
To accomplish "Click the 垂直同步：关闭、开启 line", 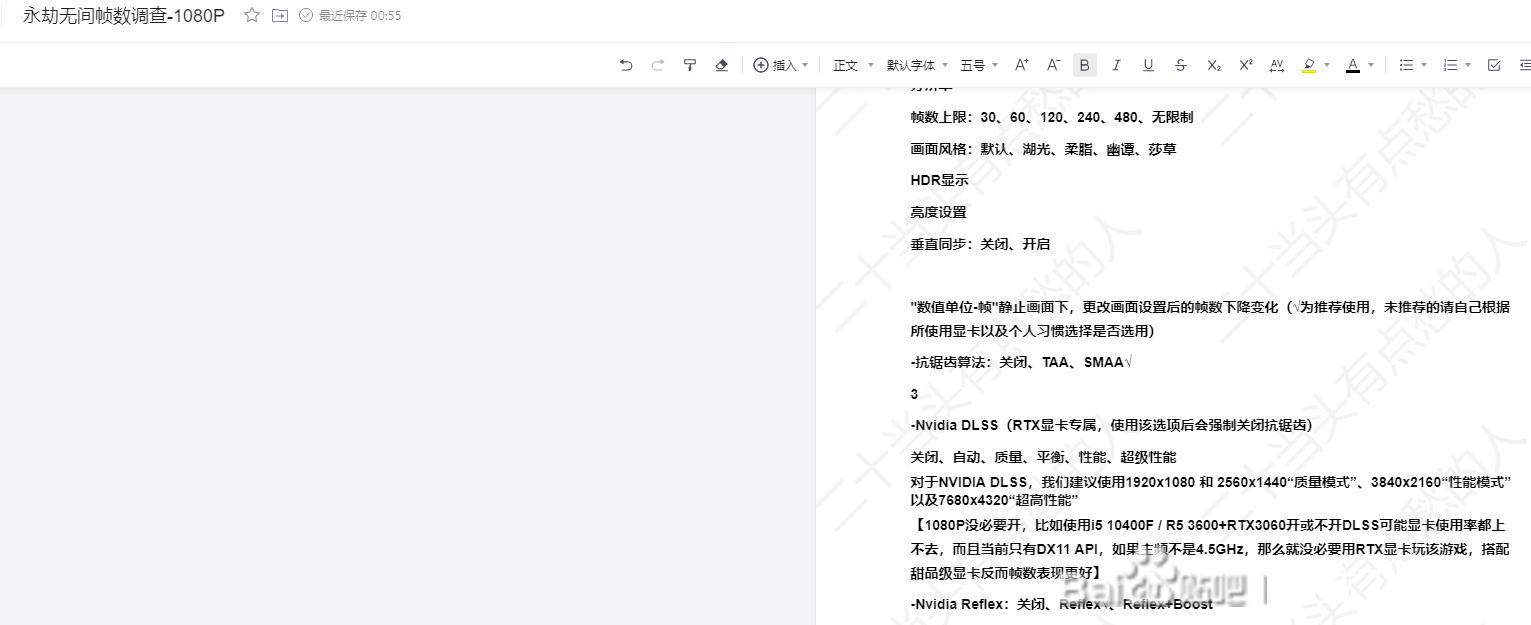I will (x=980, y=244).
